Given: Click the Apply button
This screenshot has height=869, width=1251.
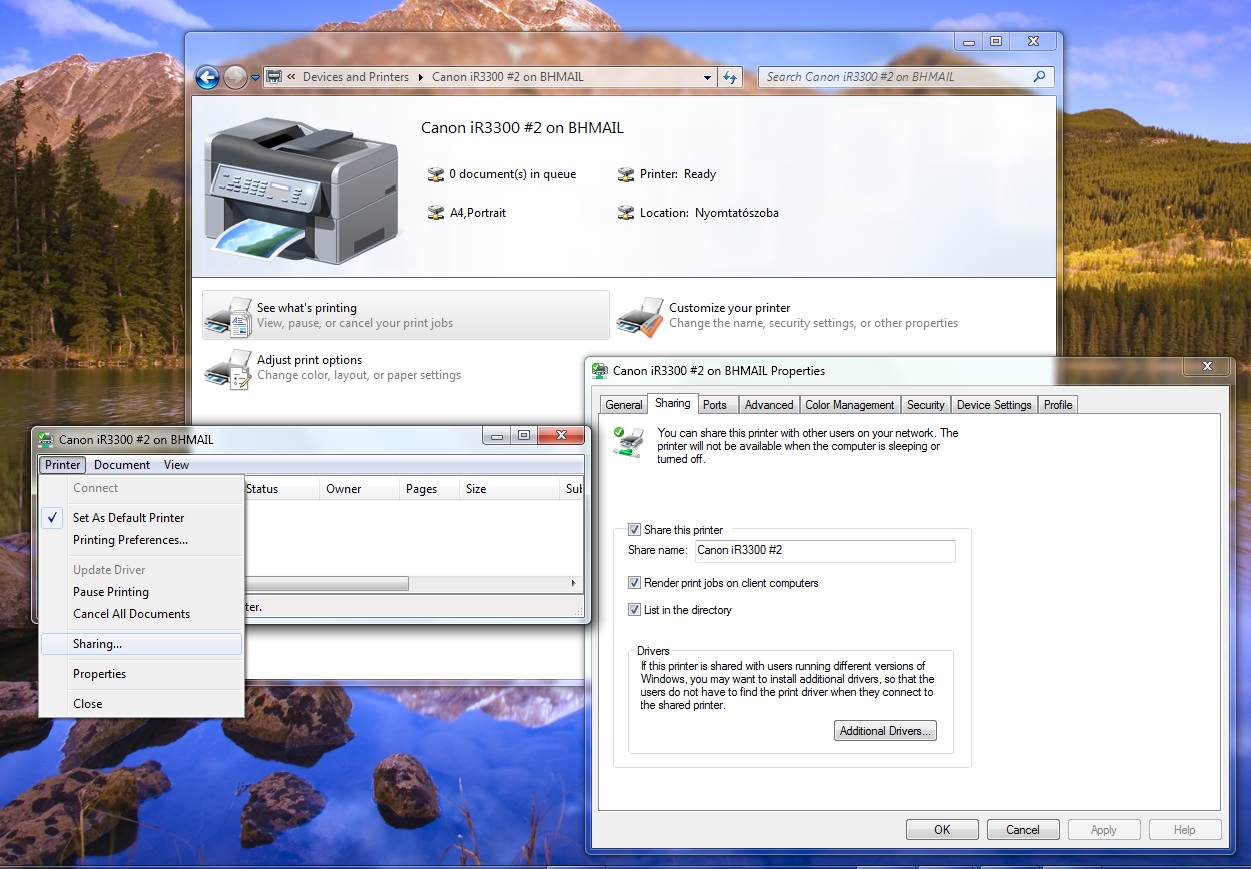Looking at the screenshot, I should (x=1104, y=830).
